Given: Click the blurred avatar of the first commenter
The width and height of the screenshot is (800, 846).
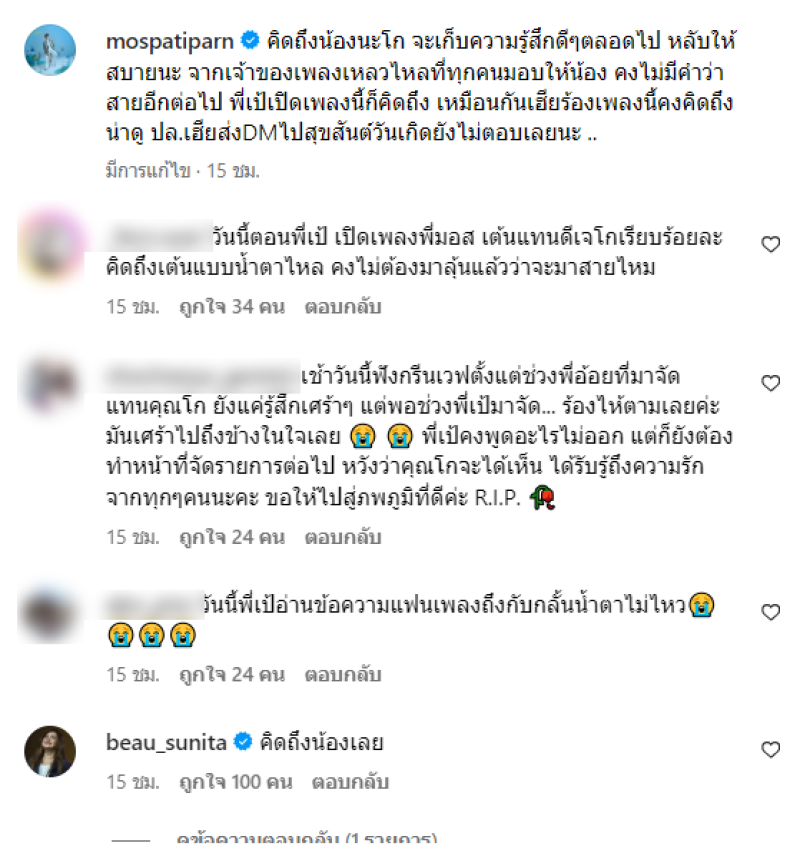Looking at the screenshot, I should [51, 246].
